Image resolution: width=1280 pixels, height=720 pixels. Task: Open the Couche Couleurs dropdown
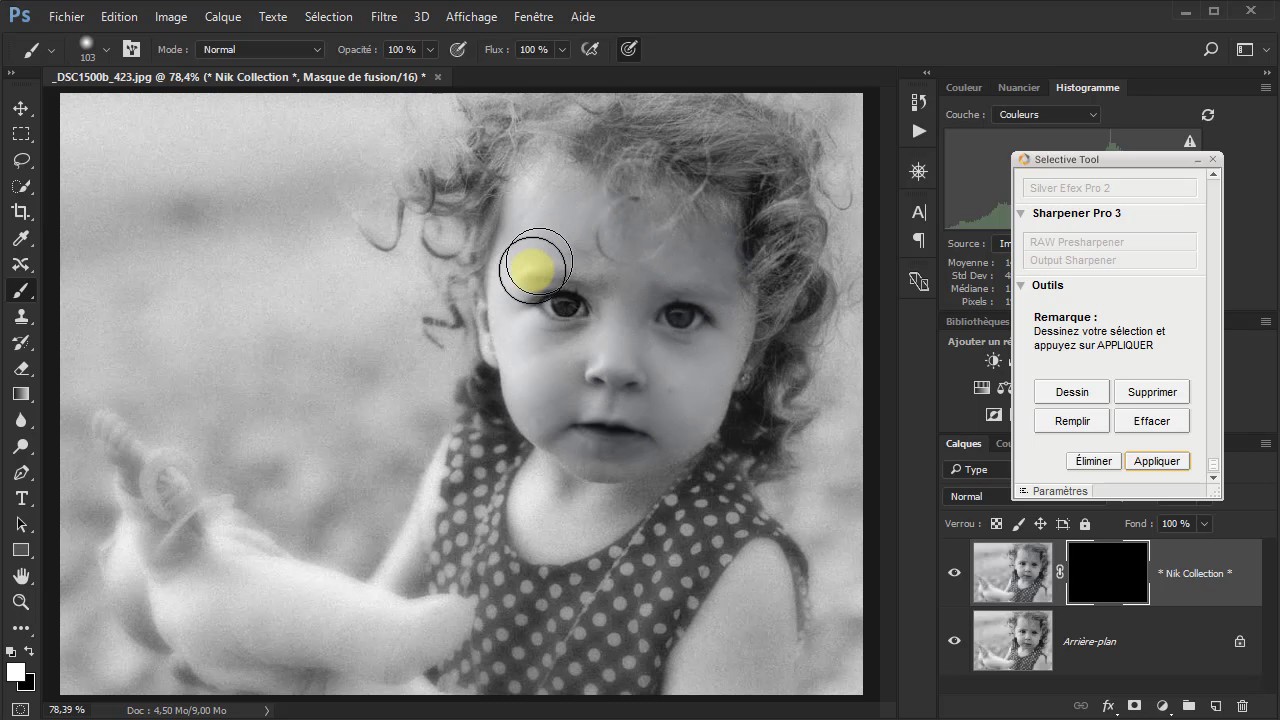click(x=1046, y=115)
